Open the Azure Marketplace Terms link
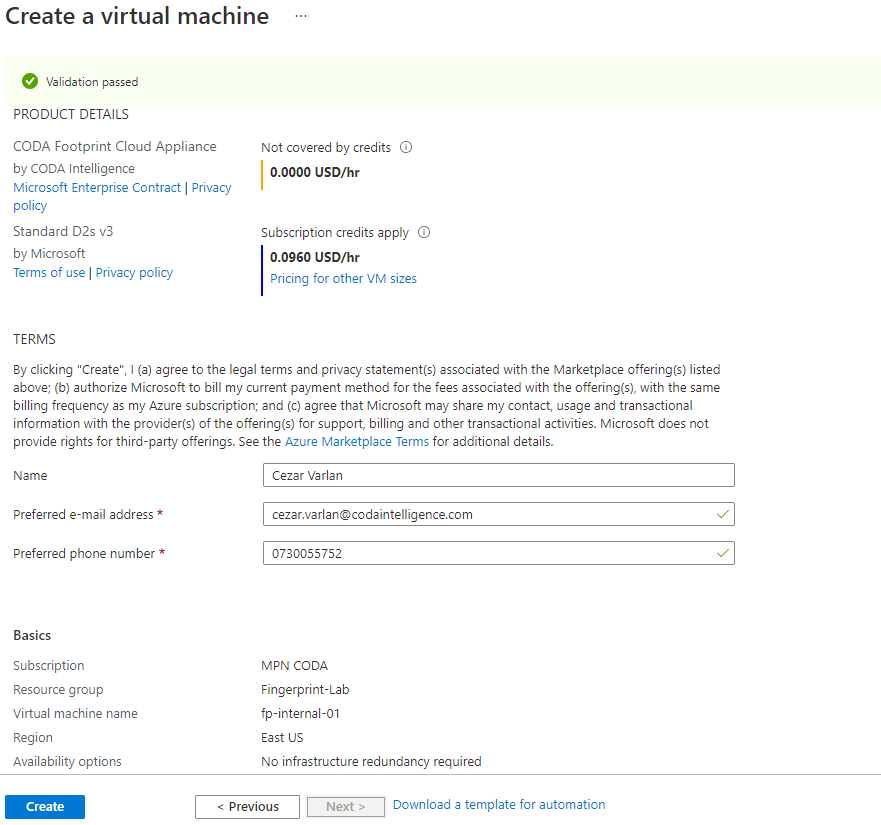881x825 pixels. 357,442
